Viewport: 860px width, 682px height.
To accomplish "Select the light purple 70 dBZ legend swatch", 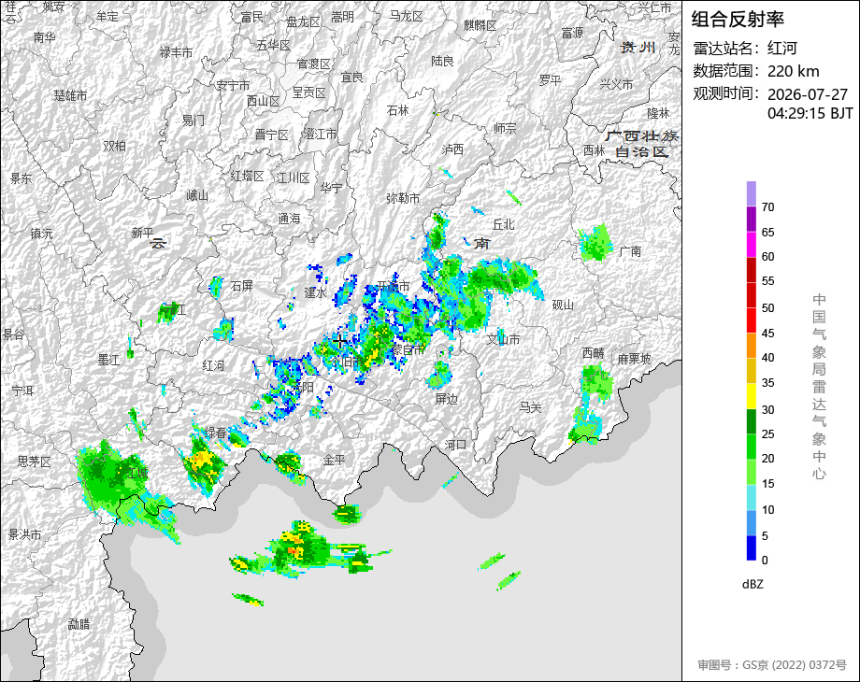I will (751, 194).
